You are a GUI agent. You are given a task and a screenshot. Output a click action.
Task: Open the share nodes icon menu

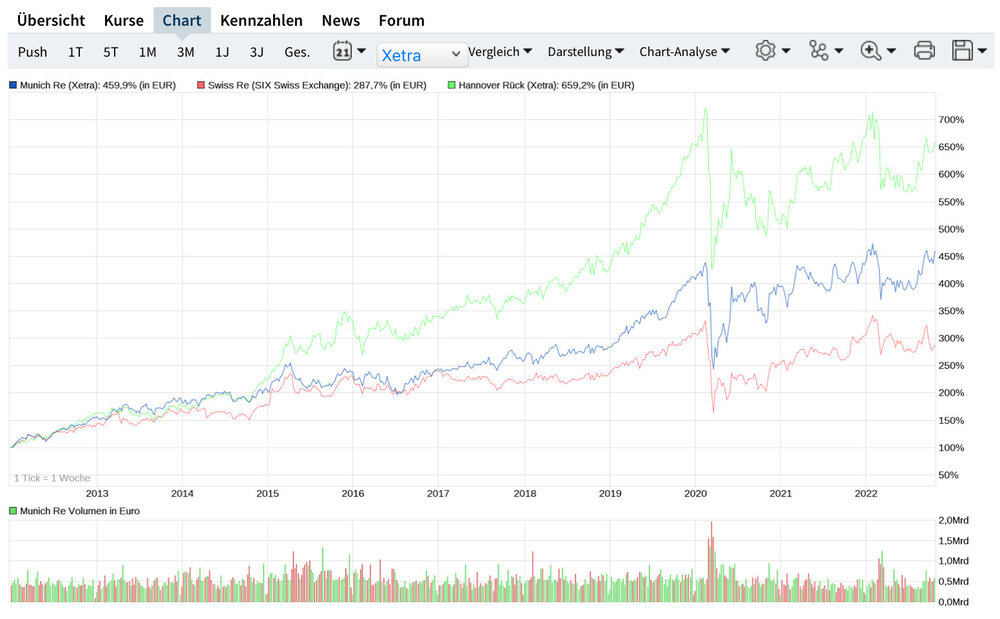(x=819, y=51)
